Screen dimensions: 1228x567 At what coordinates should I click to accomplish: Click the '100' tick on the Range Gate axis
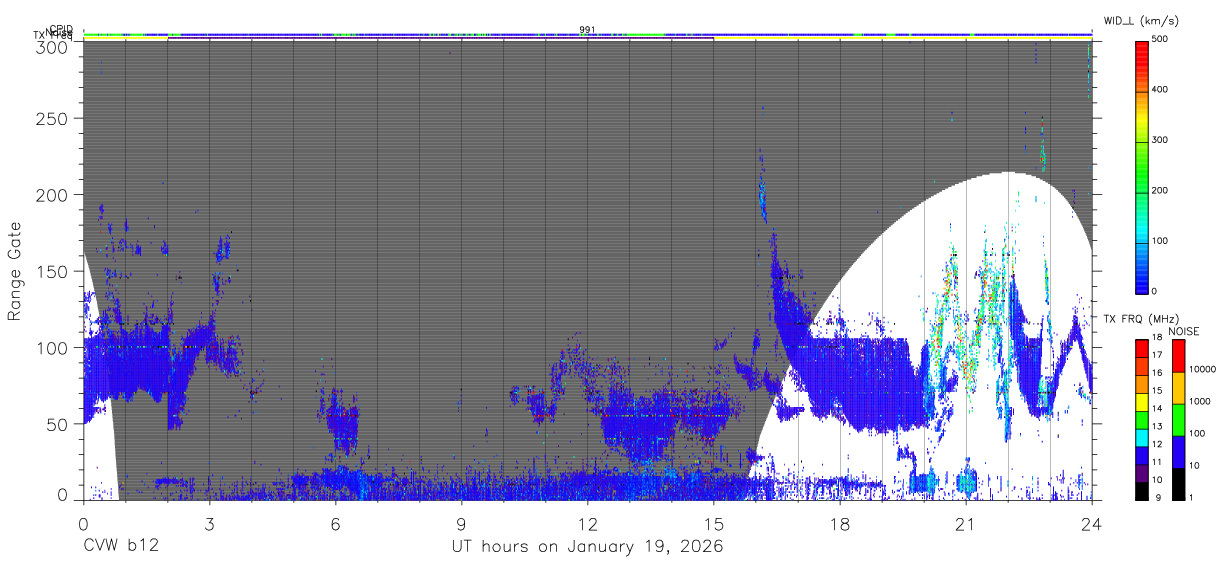tap(51, 347)
